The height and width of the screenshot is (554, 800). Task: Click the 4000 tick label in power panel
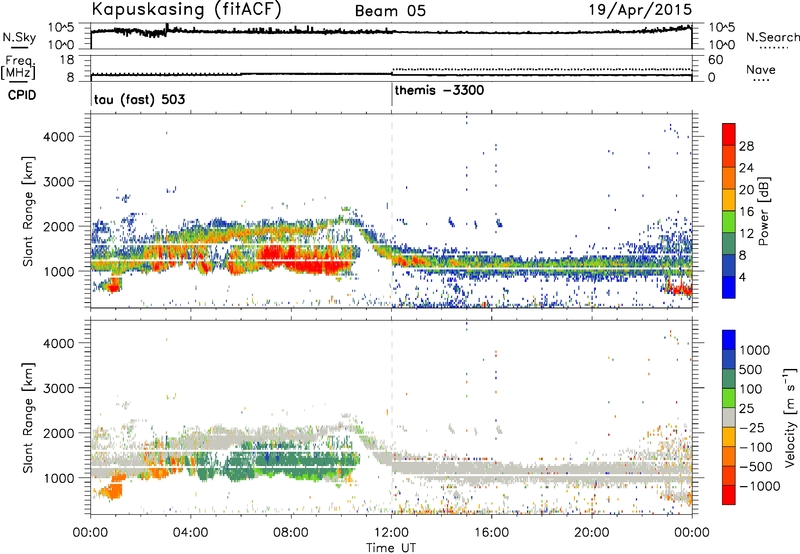(58, 137)
